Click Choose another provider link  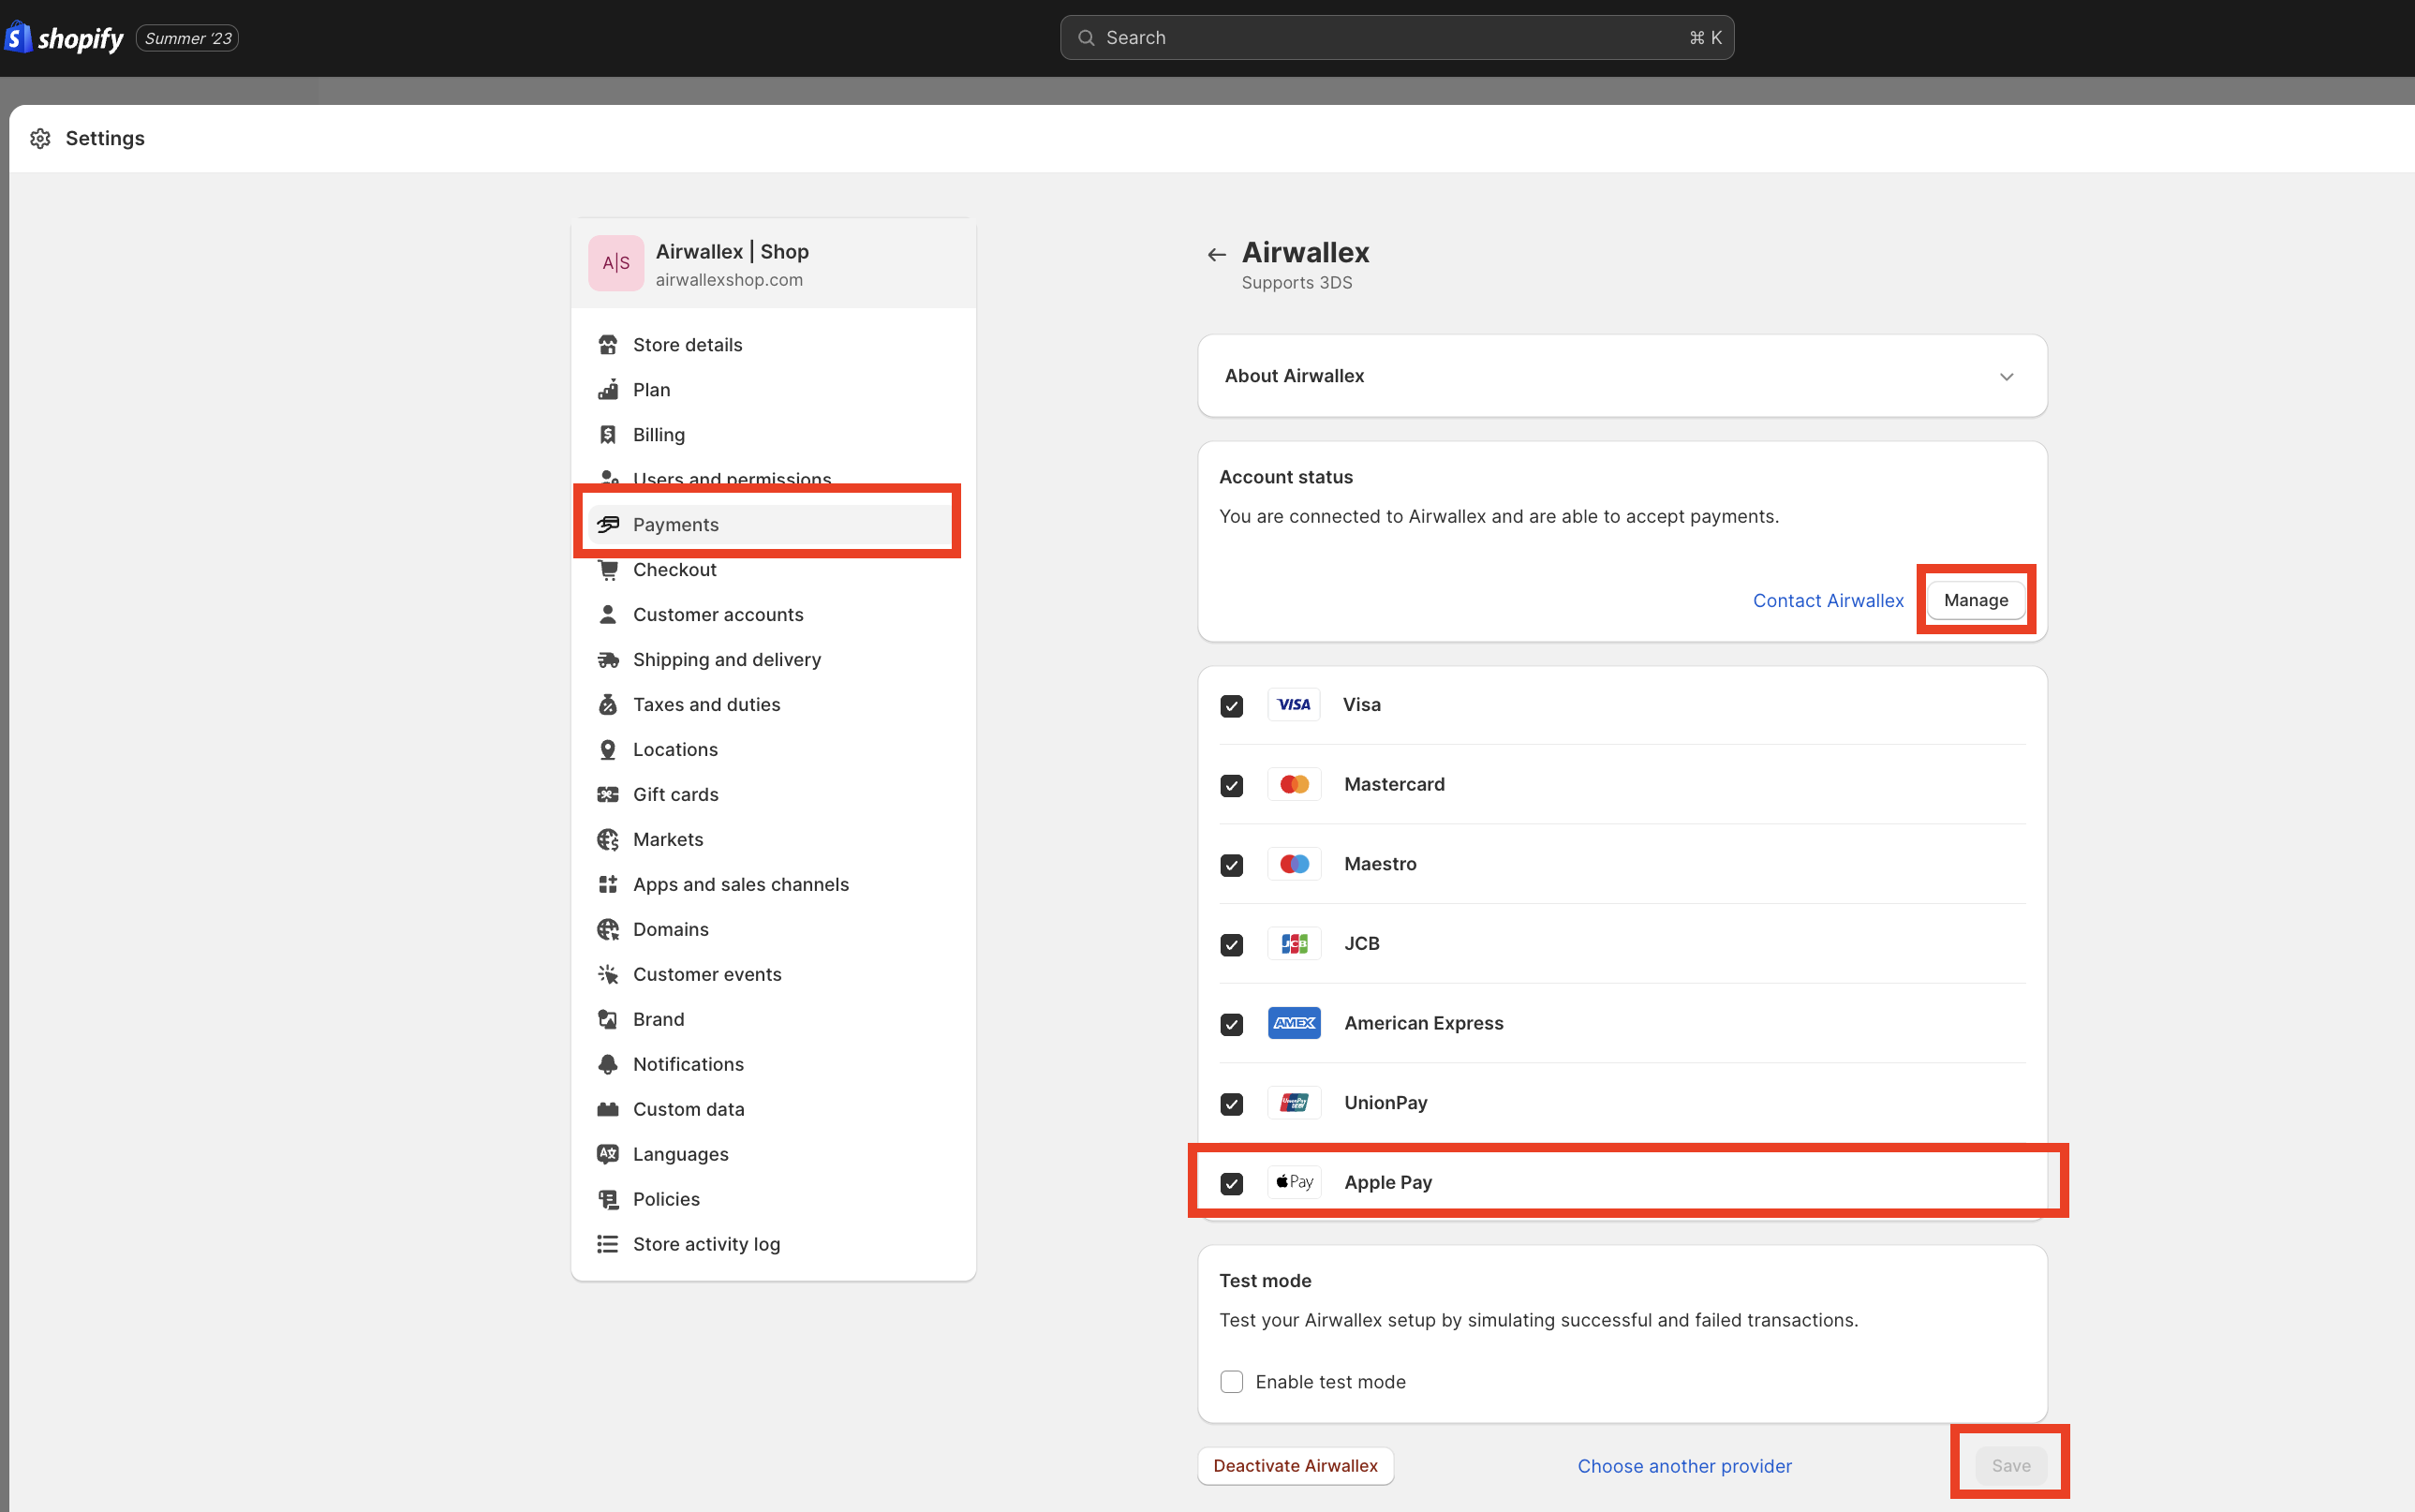tap(1684, 1466)
